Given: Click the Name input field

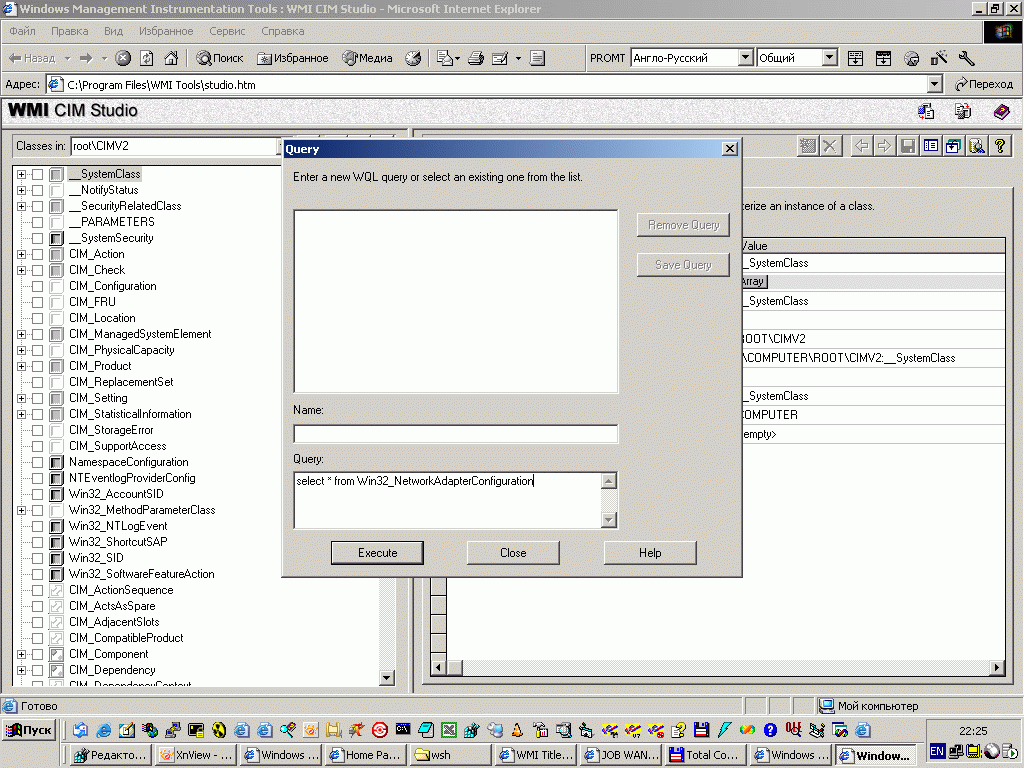Looking at the screenshot, I should point(455,434).
